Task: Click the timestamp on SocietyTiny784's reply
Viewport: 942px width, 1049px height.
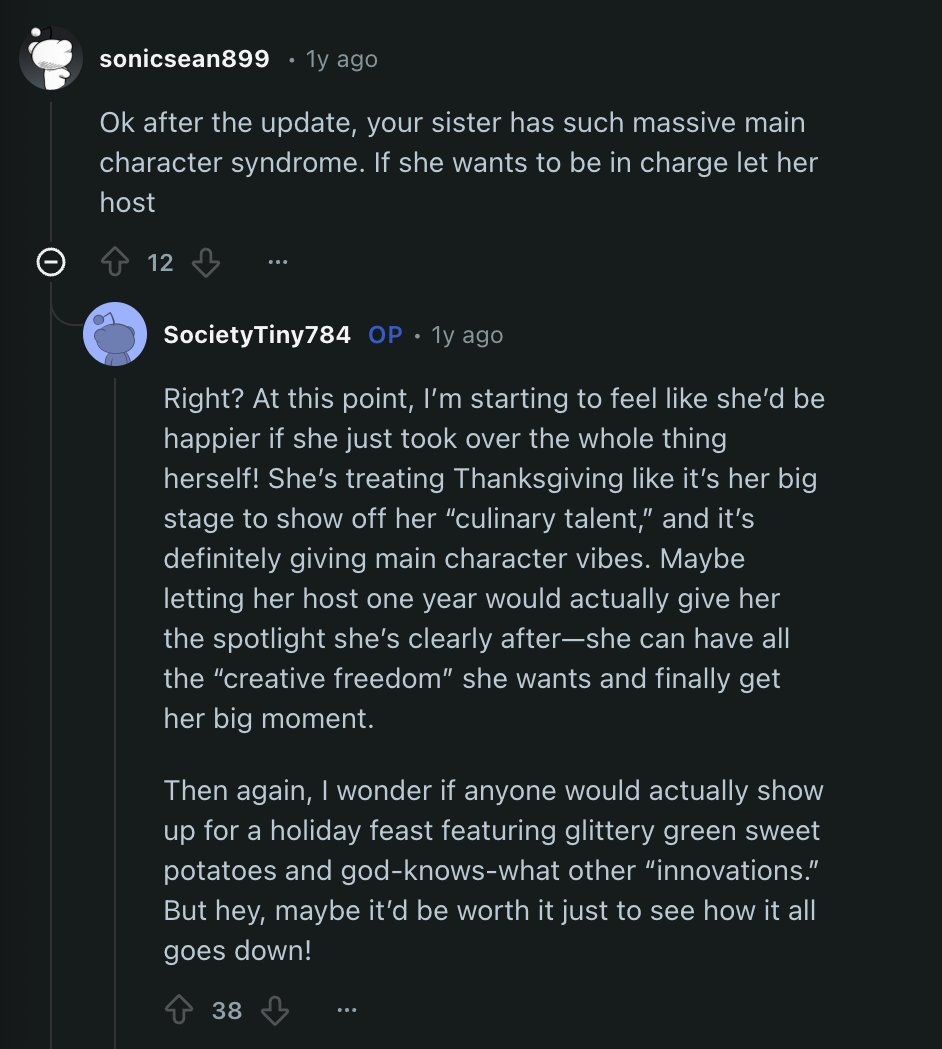Action: [467, 335]
